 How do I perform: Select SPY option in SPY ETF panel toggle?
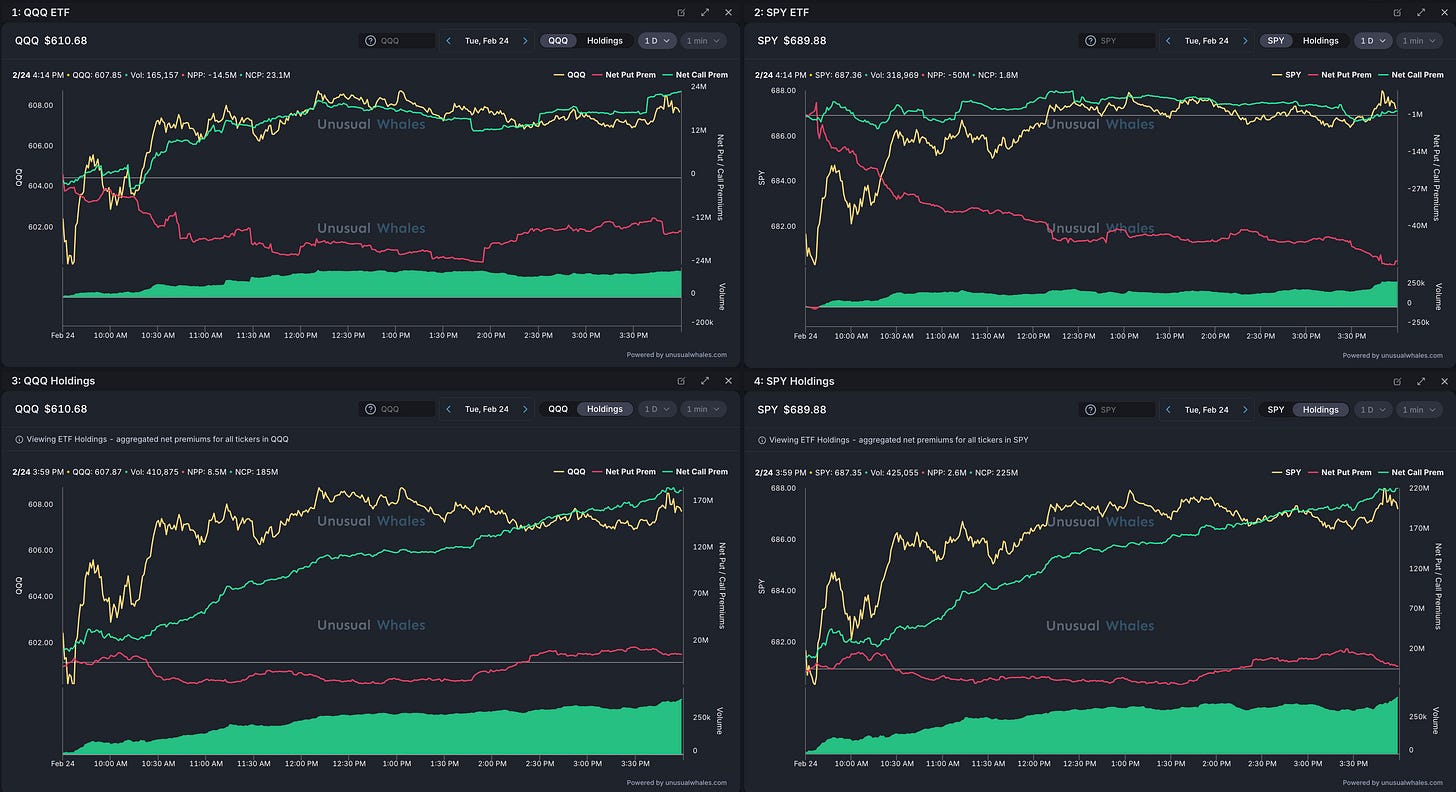1275,41
